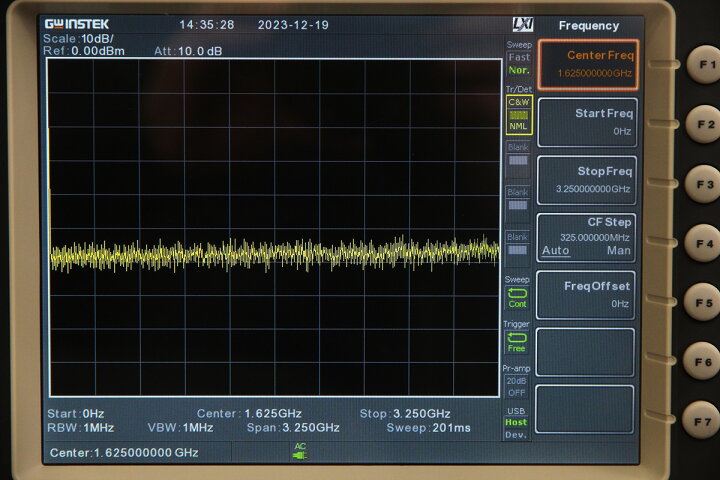Click the Start: 0Hz readout
Screen dimensions: 720x480
(76, 413)
